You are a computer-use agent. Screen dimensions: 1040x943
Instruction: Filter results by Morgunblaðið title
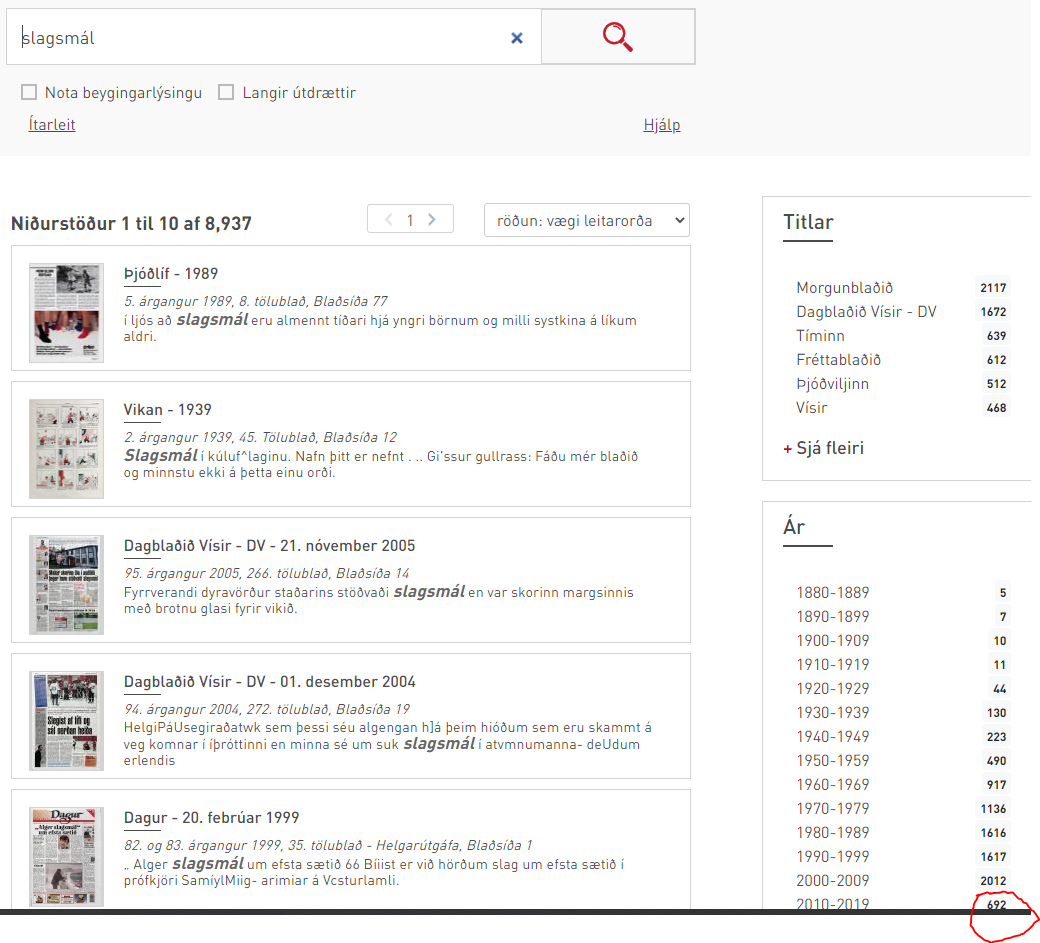844,288
